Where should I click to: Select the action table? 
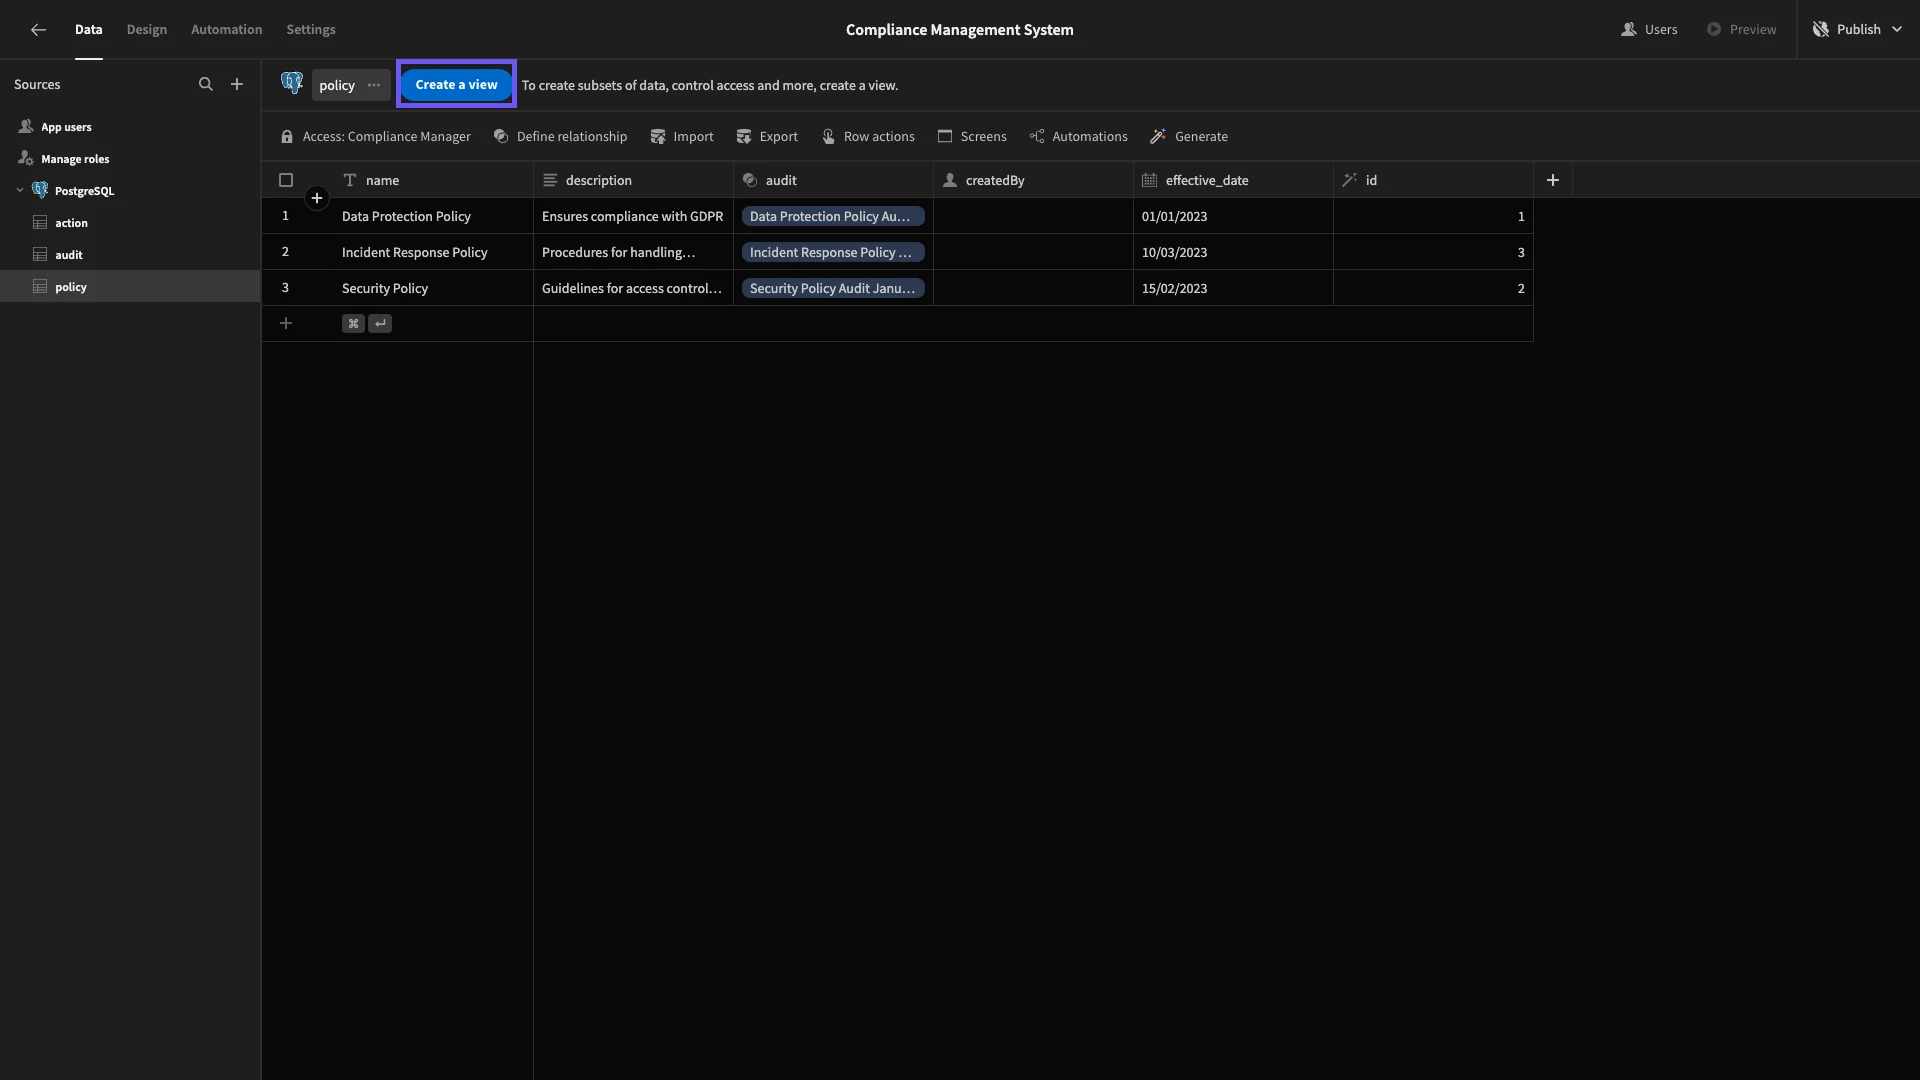[130, 223]
